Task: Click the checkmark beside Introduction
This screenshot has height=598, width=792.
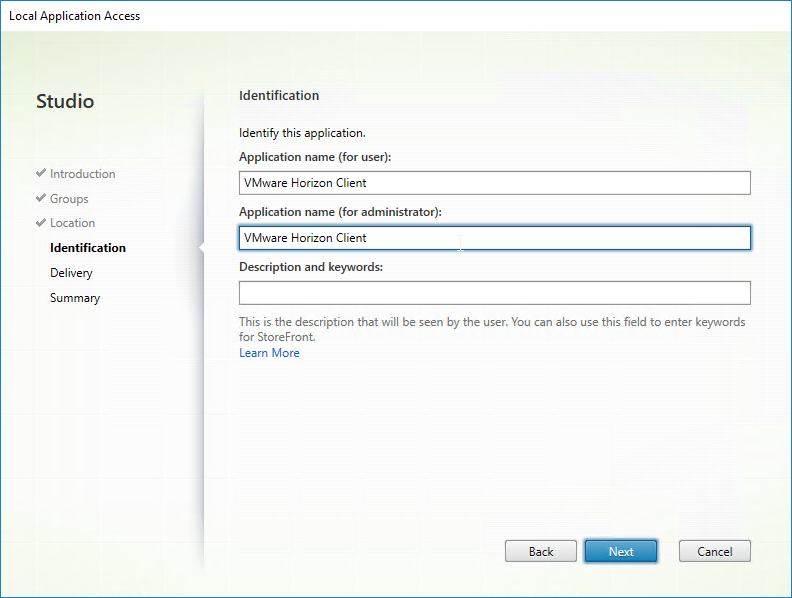Action: point(41,173)
